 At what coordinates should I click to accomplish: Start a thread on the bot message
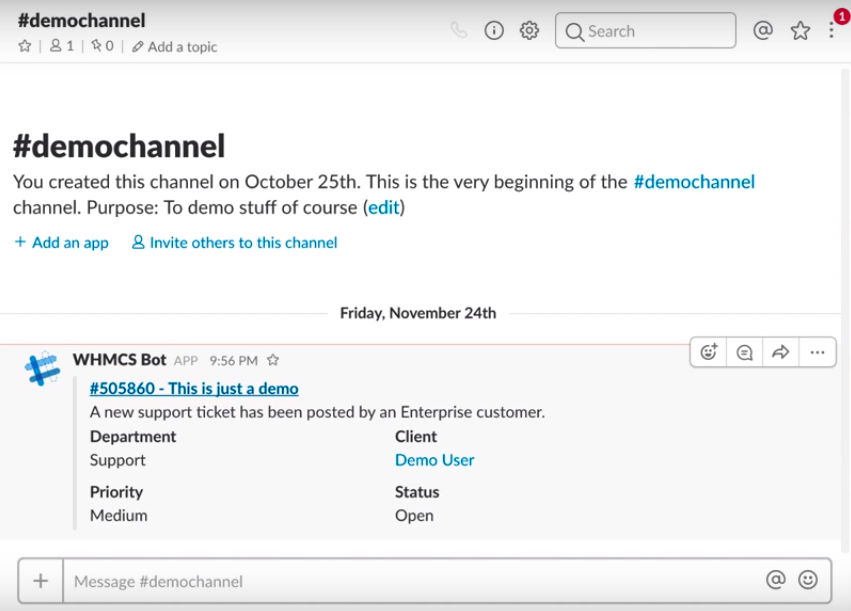pos(745,352)
